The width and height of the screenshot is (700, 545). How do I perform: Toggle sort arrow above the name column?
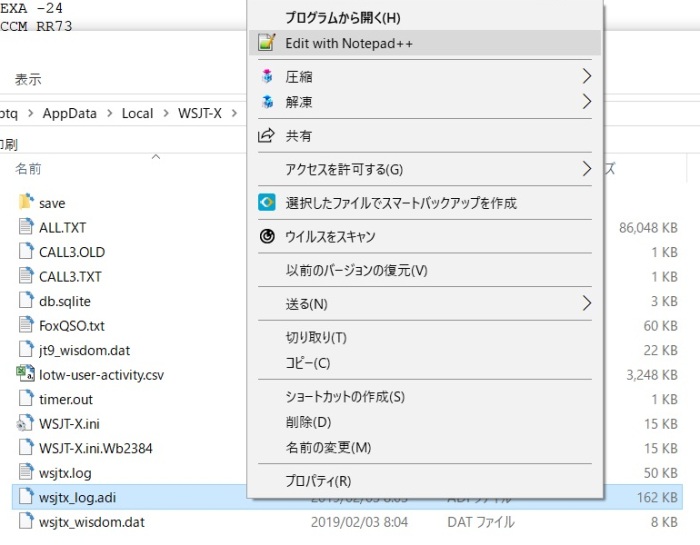click(x=156, y=157)
